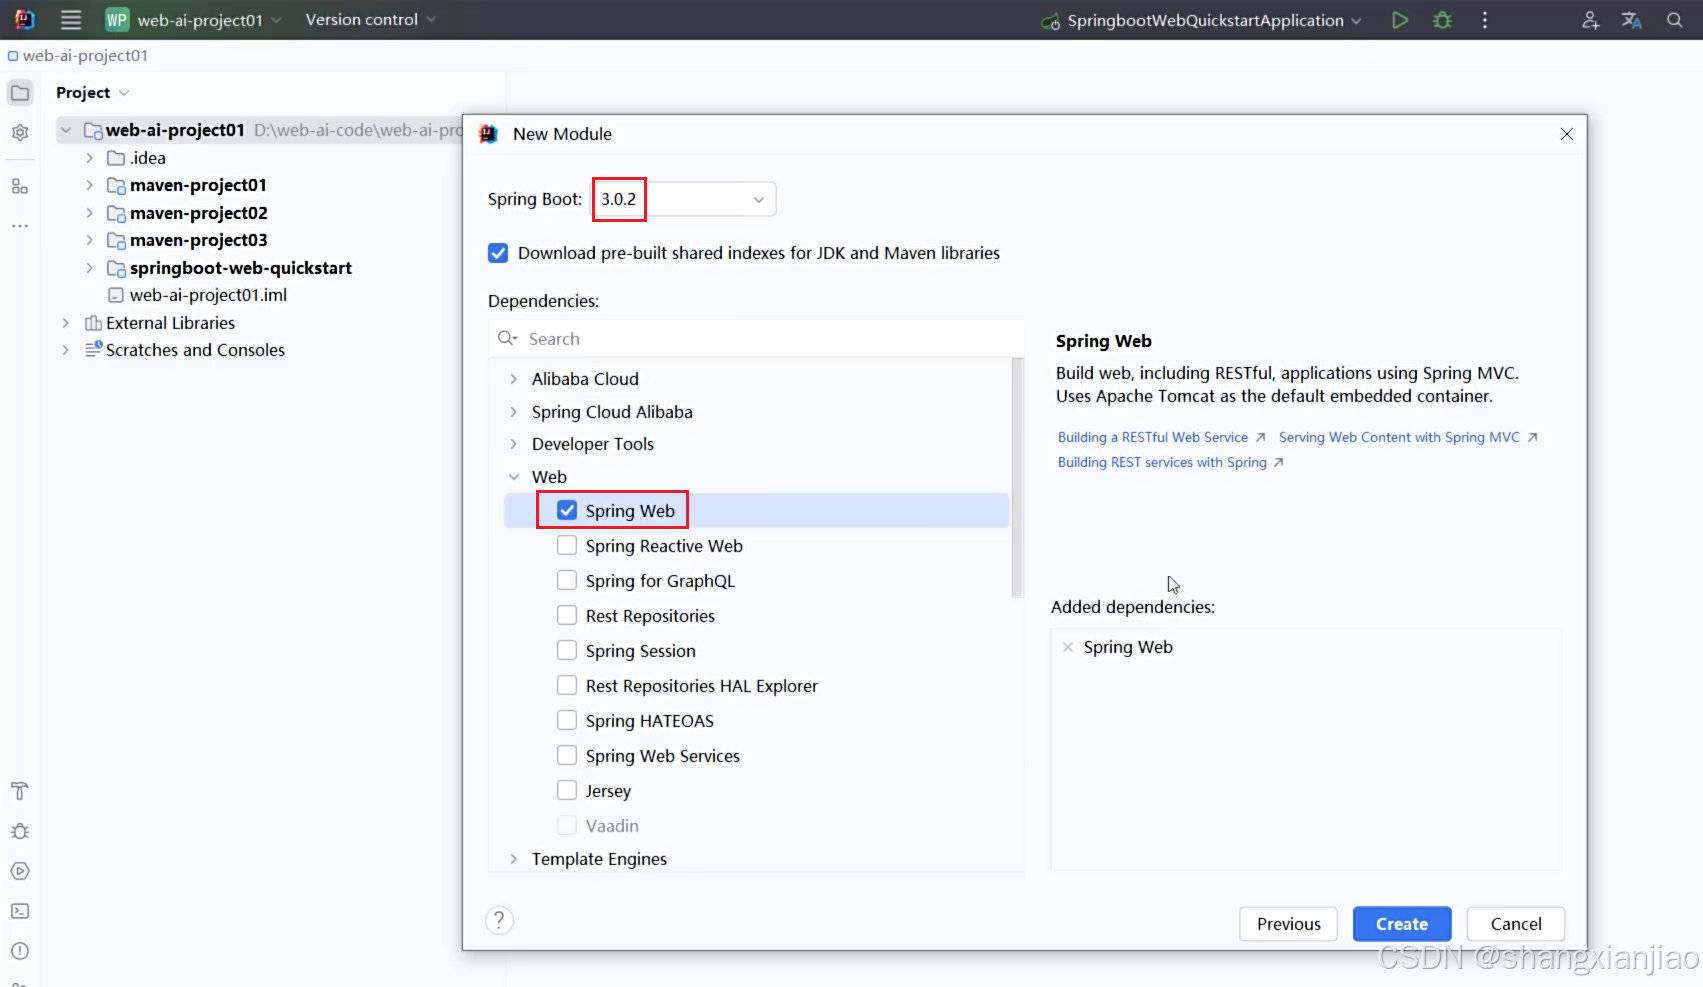Expand the maven-project01 module in project tree
This screenshot has width=1703, height=987.
[x=89, y=185]
